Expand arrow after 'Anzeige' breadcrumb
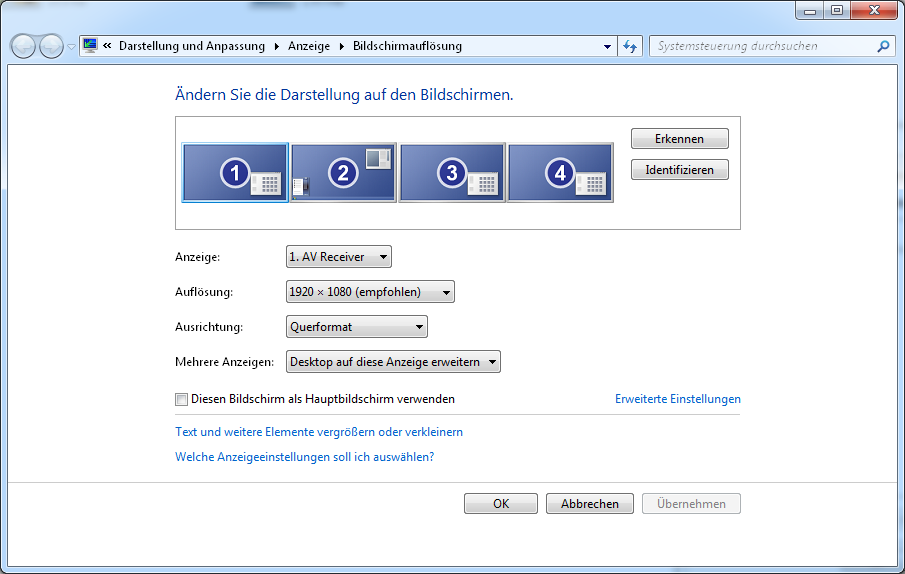 click(342, 47)
